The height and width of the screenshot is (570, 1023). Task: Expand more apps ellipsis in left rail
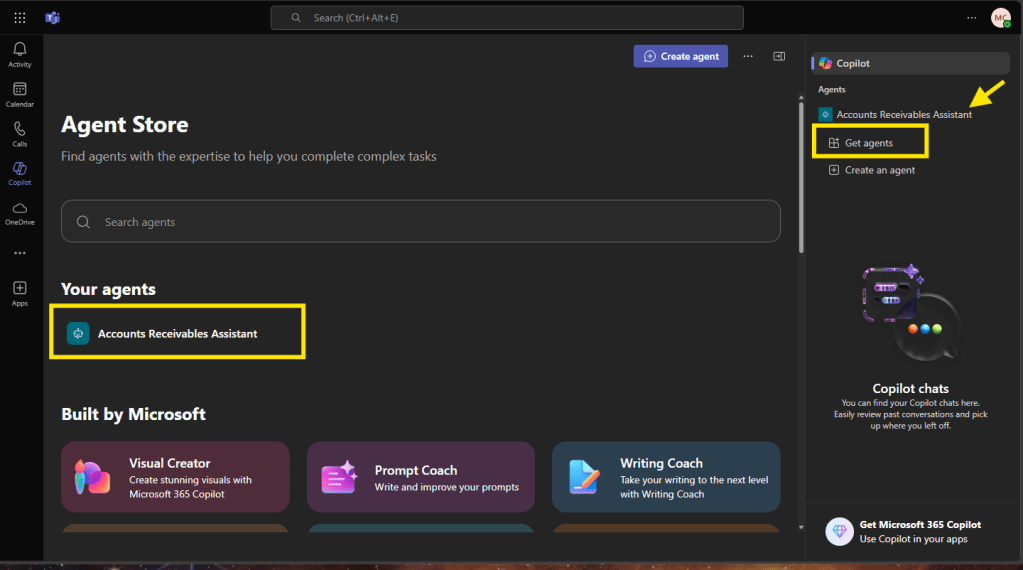point(20,253)
